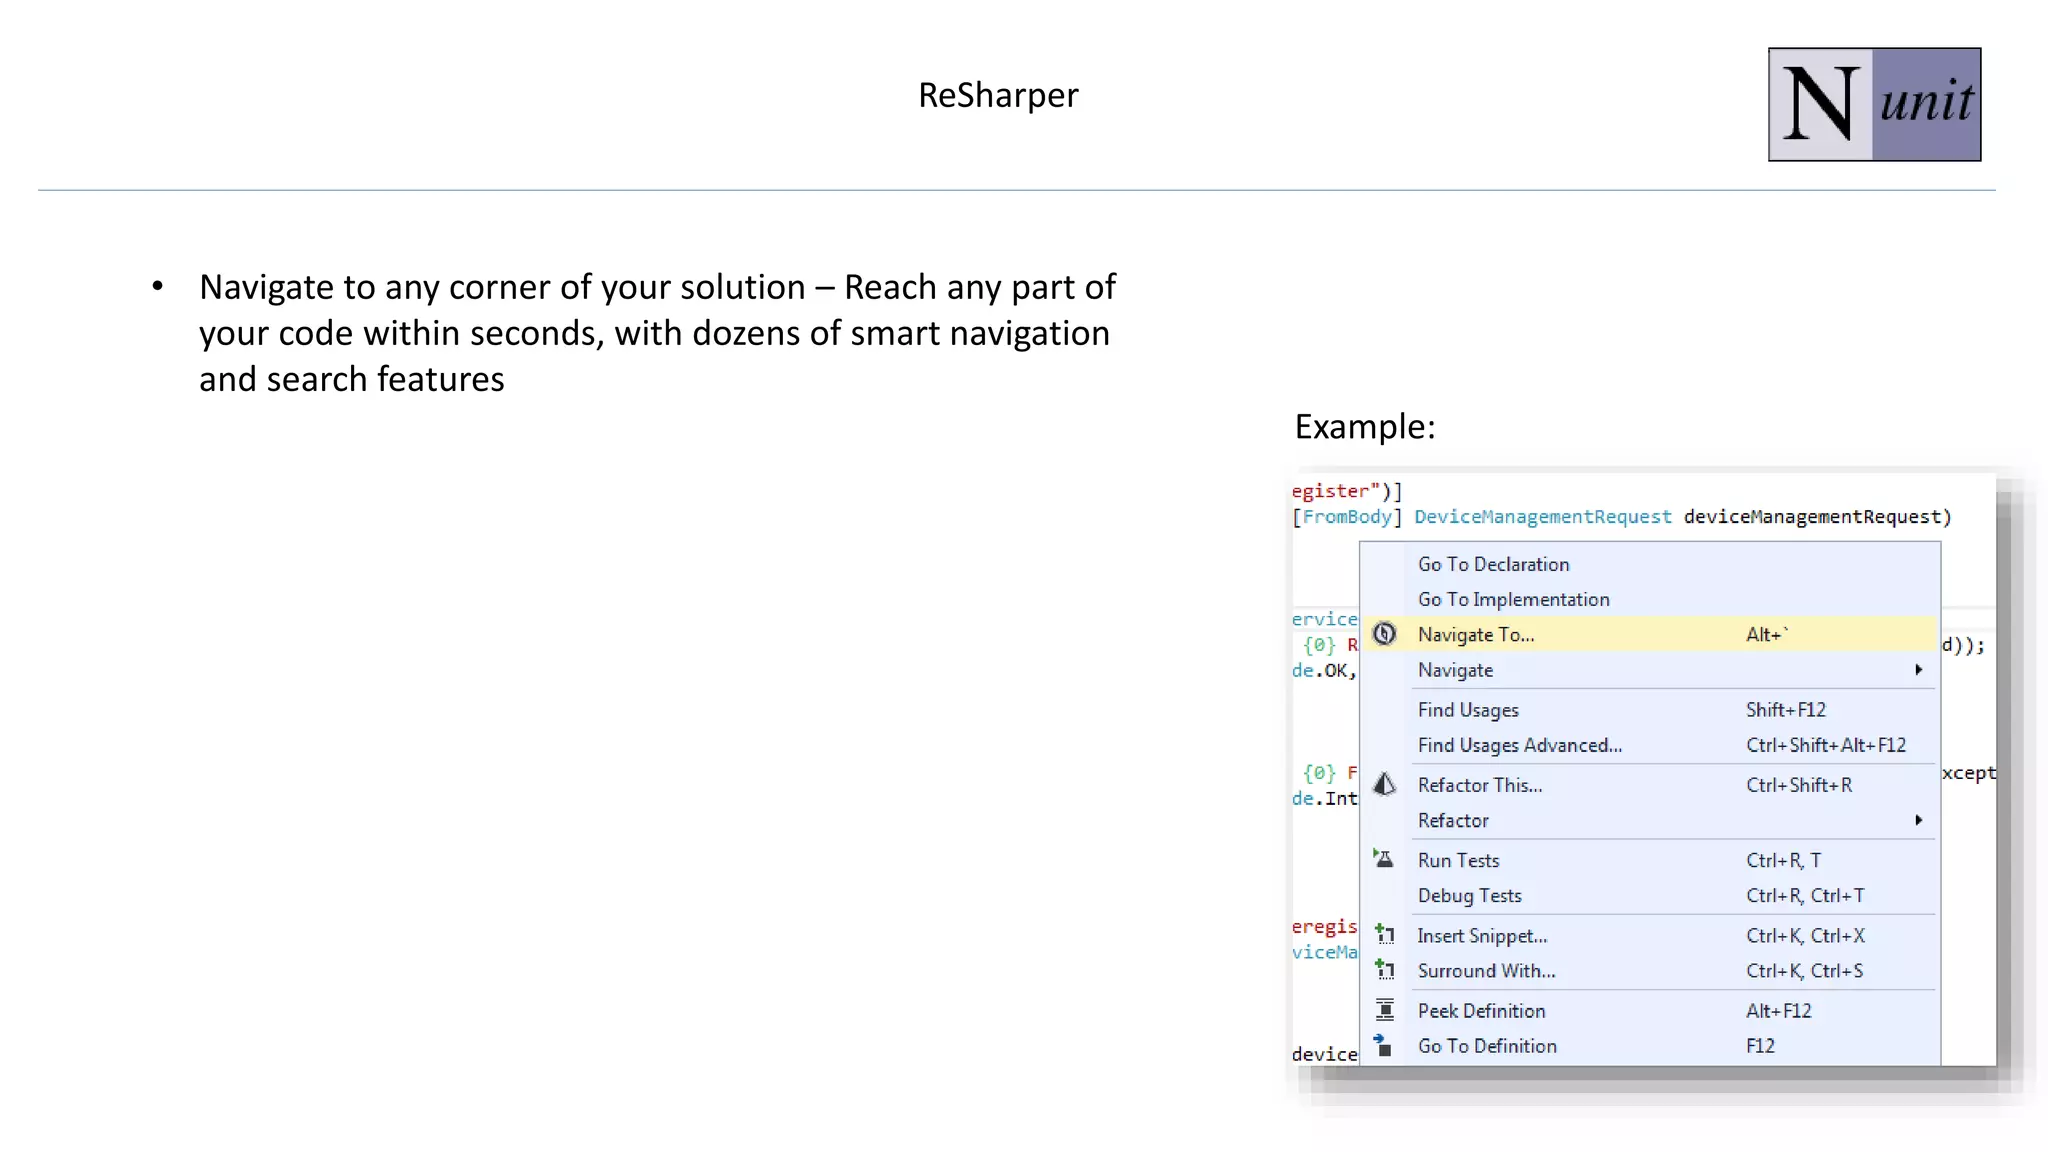This screenshot has width=2048, height=1152.
Task: Click the Go To Definition icon
Action: coord(1384,1046)
